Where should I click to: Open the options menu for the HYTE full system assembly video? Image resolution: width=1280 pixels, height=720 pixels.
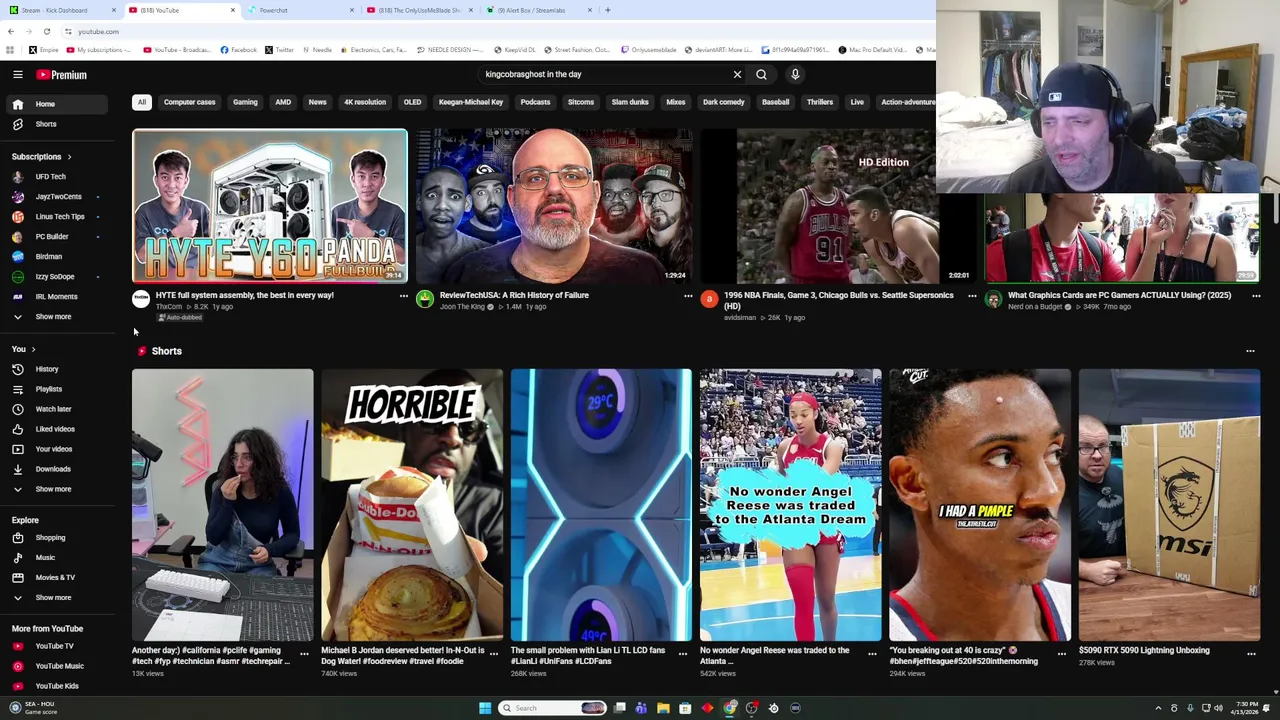[x=404, y=296]
